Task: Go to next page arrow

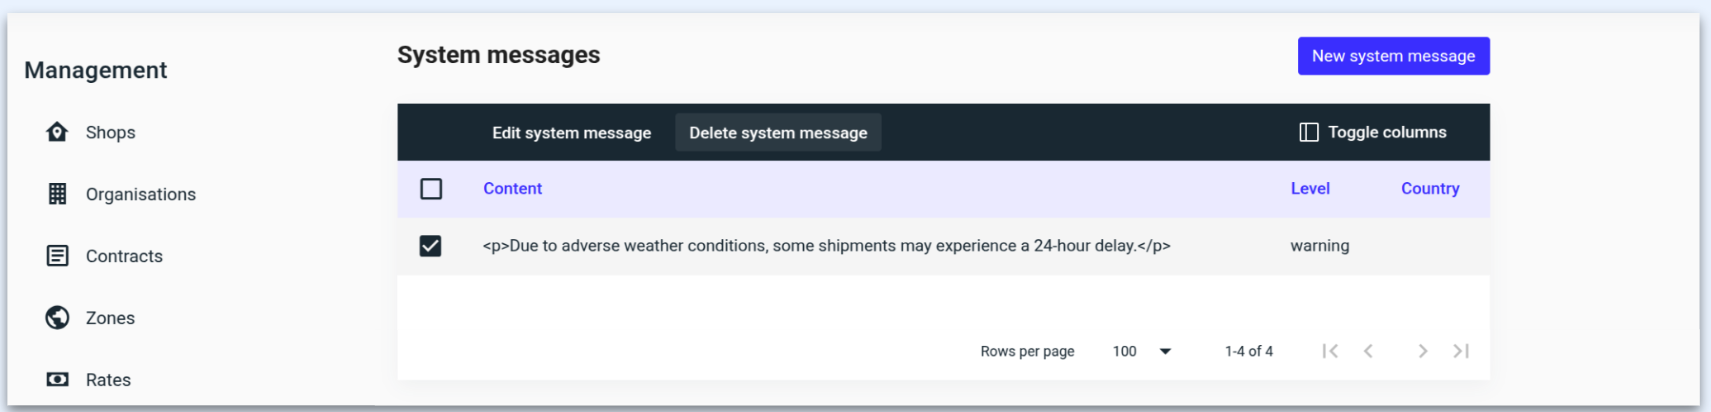Action: point(1422,351)
